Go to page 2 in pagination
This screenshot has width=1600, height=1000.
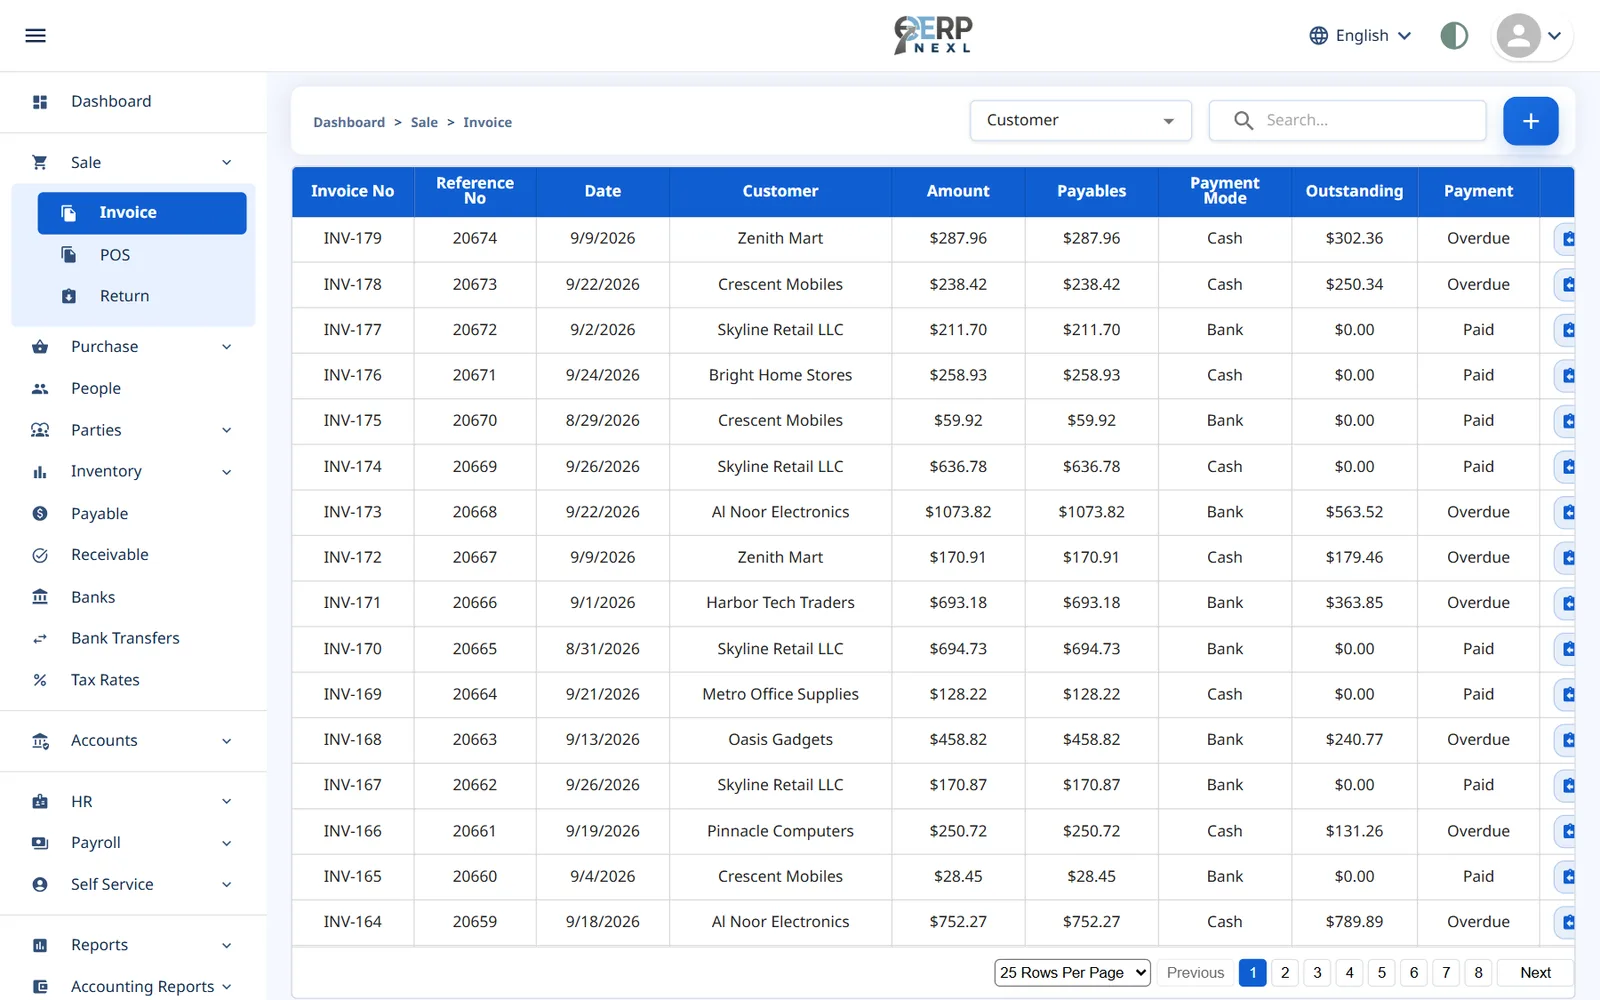[x=1285, y=973]
